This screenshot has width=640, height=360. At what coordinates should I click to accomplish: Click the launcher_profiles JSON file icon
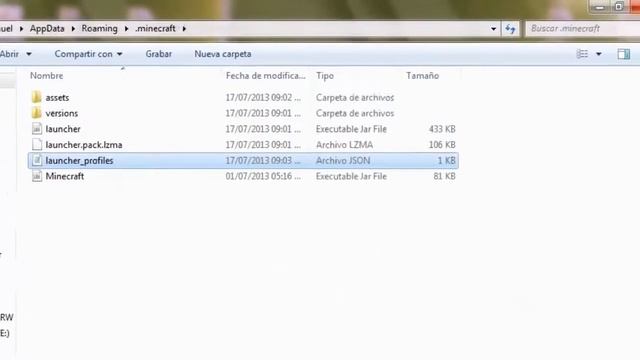coord(37,160)
